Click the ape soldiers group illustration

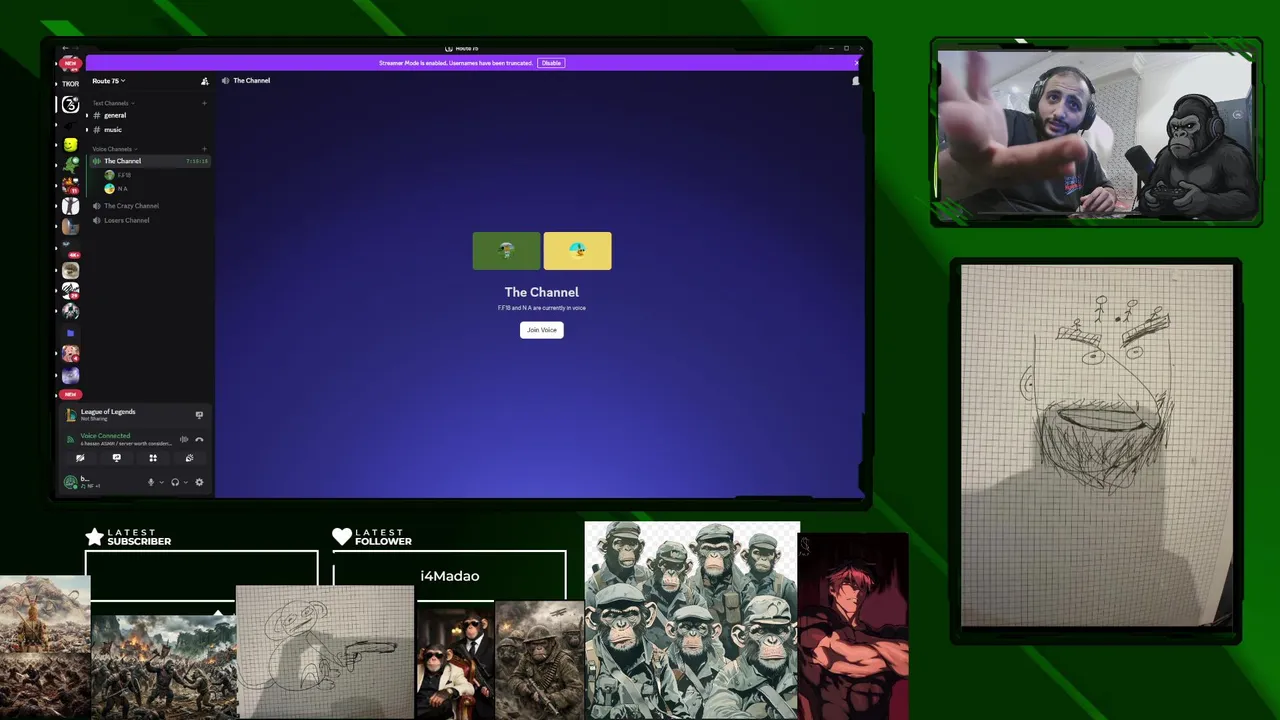coord(692,620)
